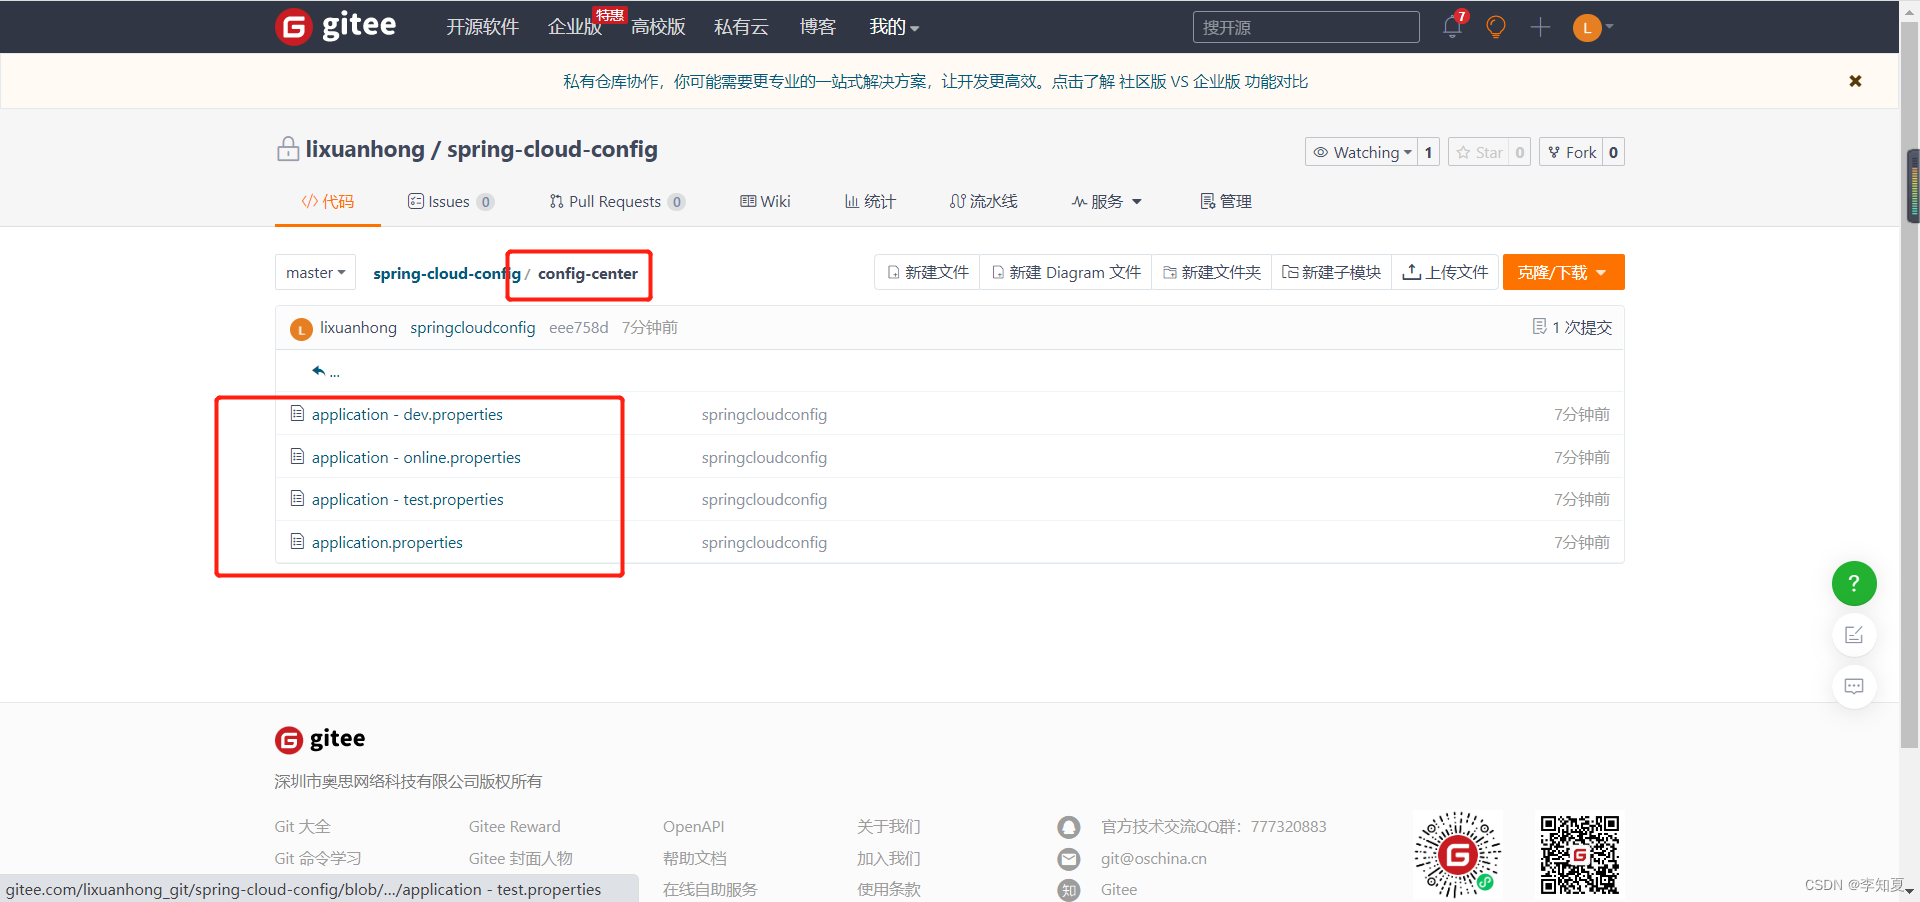
Task: Click spring-cloud-config breadcrumb link
Action: (447, 273)
